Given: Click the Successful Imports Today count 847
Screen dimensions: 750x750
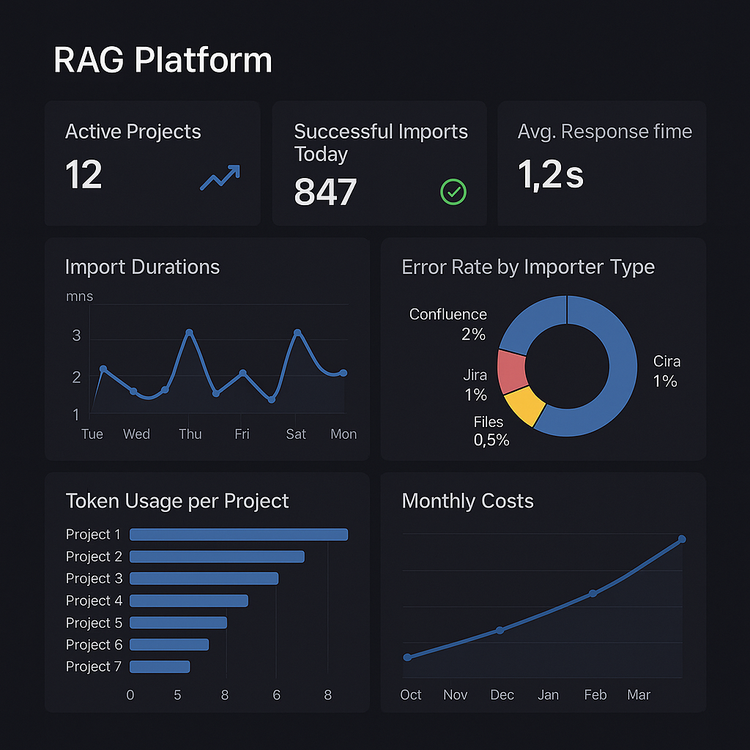Looking at the screenshot, I should coord(325,192).
